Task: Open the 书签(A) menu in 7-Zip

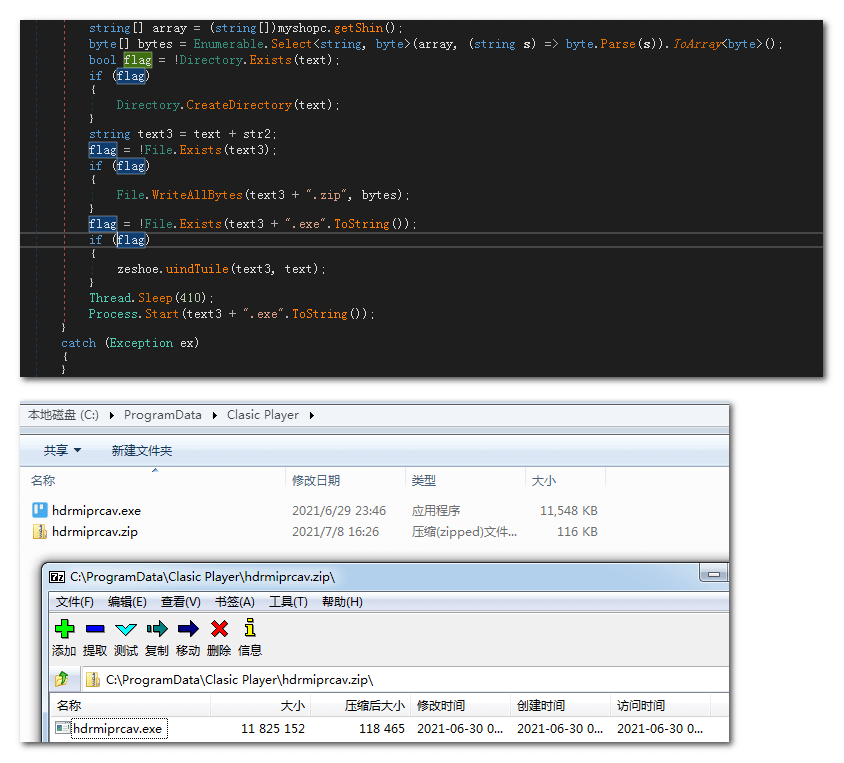Action: point(235,602)
